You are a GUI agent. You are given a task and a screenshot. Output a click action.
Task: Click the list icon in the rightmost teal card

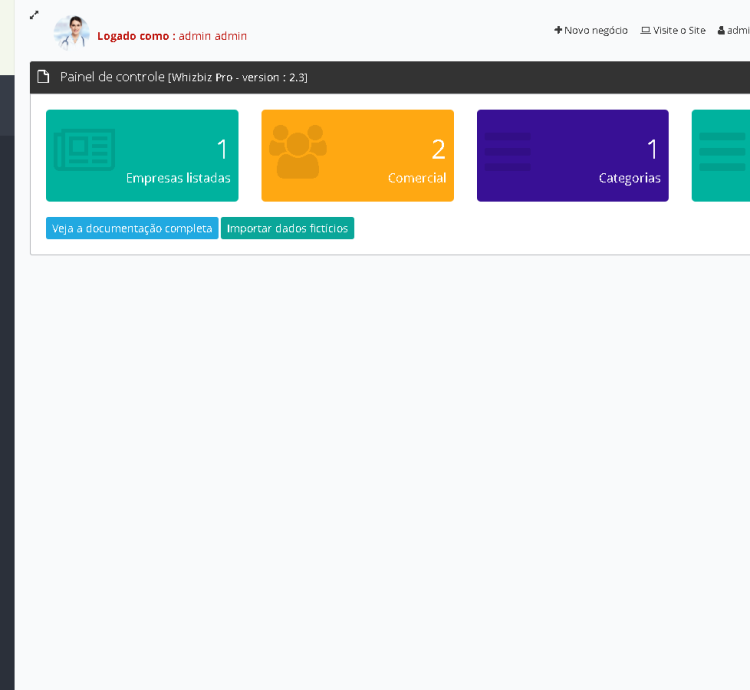click(x=722, y=152)
